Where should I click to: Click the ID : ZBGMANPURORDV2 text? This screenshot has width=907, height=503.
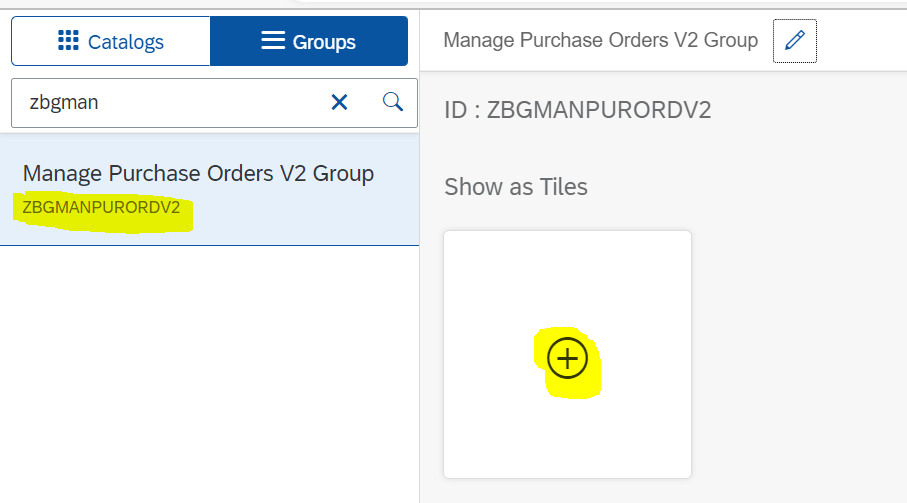(577, 110)
